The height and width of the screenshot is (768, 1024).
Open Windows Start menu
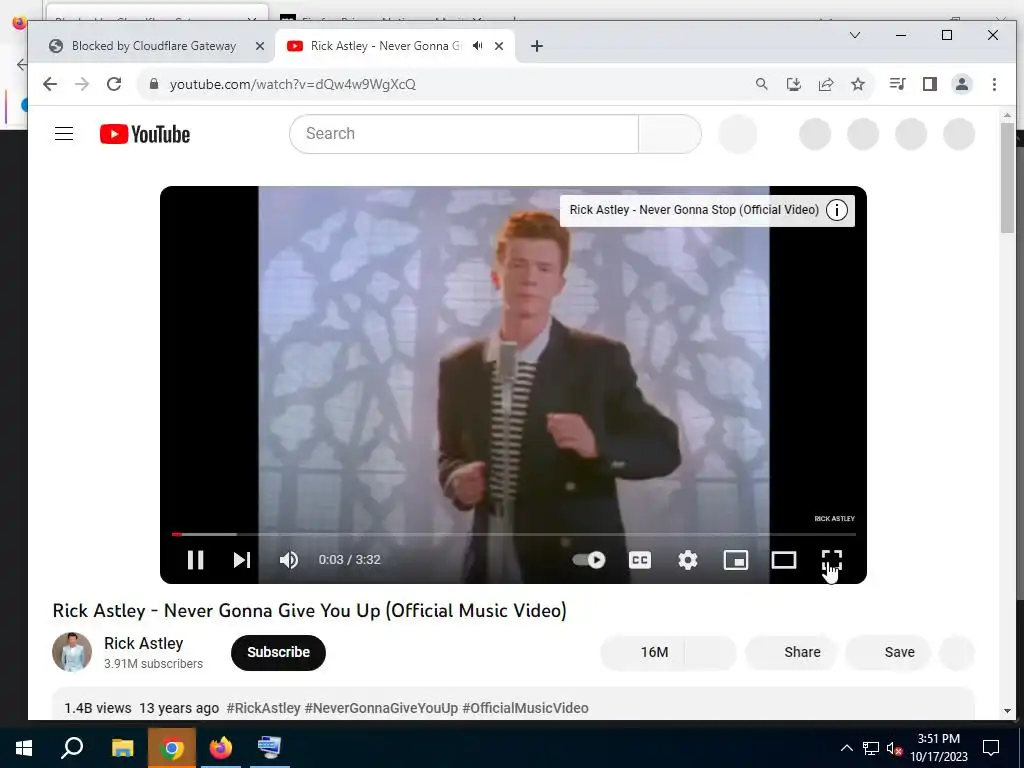pyautogui.click(x=24, y=748)
